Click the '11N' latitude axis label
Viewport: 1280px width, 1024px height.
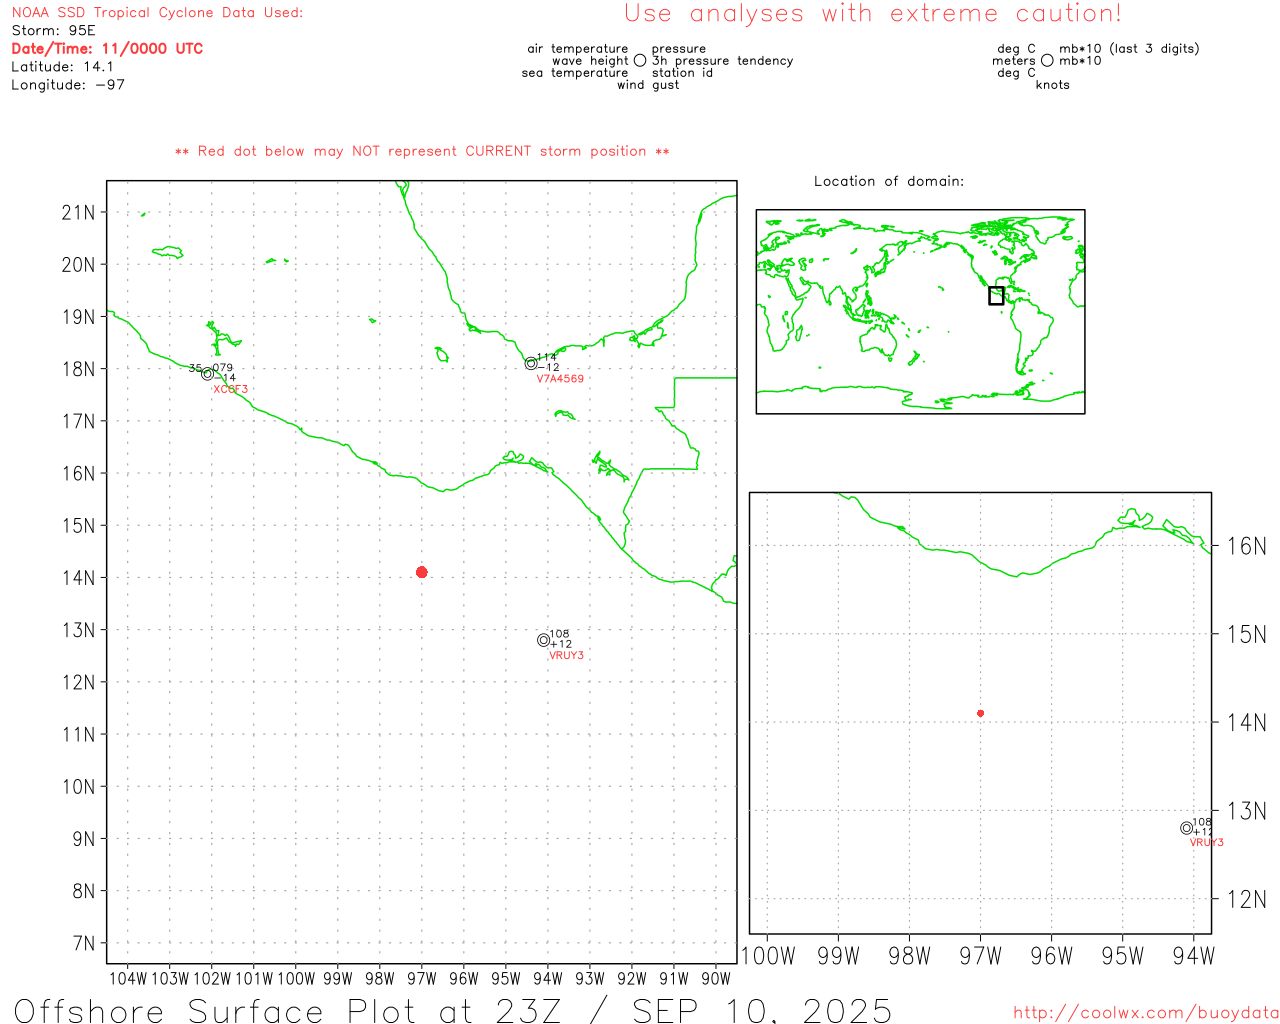(78, 734)
